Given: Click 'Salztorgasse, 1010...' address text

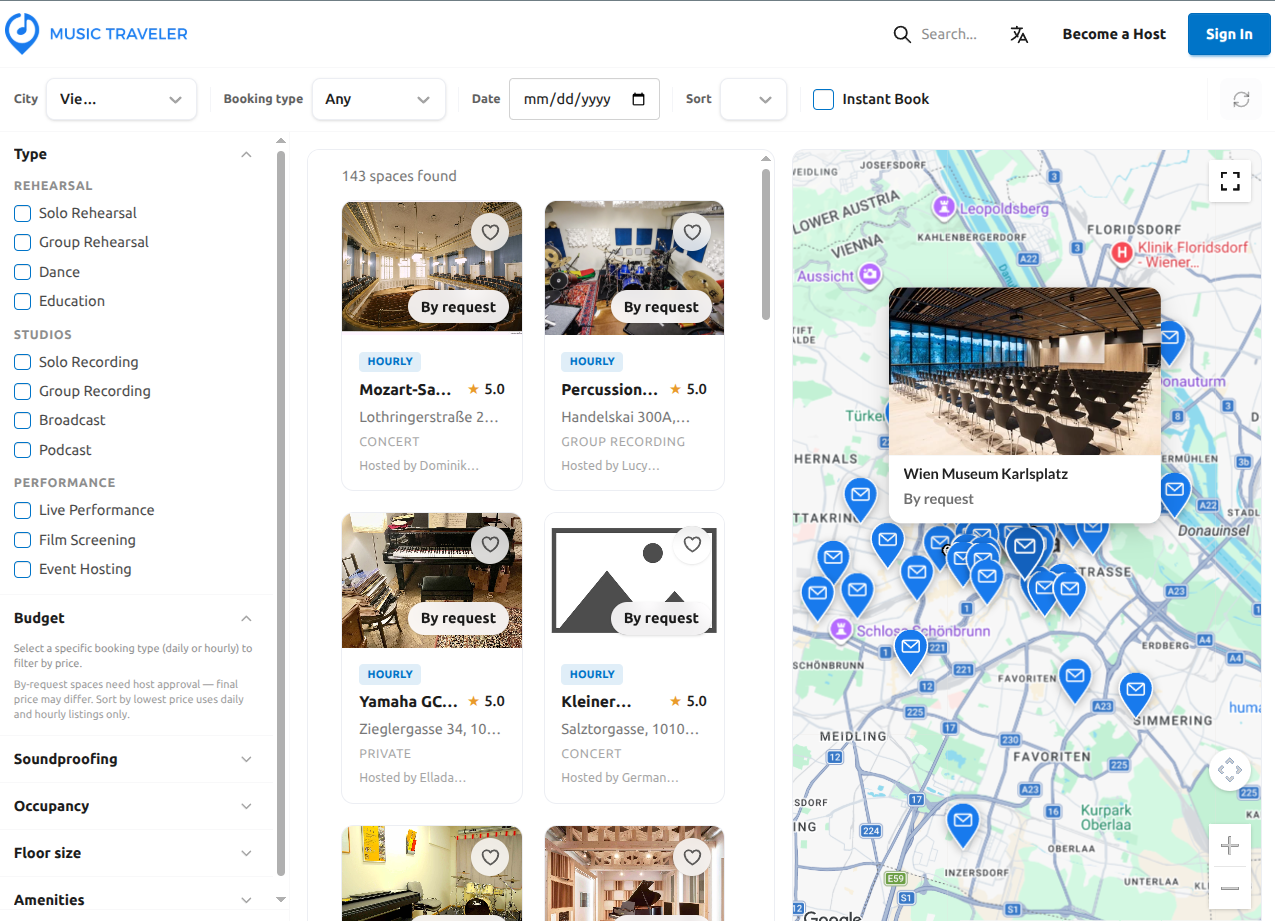Looking at the screenshot, I should 630,729.
